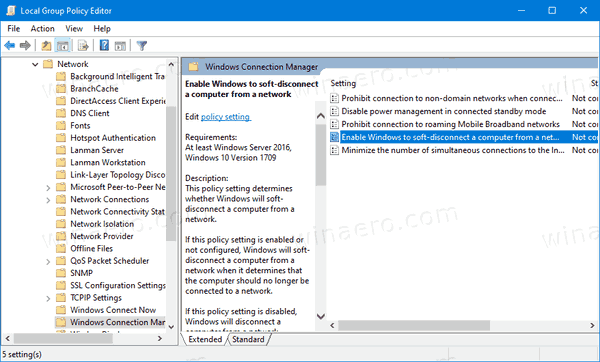This screenshot has width=600, height=362.
Task: Click policy icon beside Prohibit roaming Mobile Broadband
Action: tap(334, 124)
